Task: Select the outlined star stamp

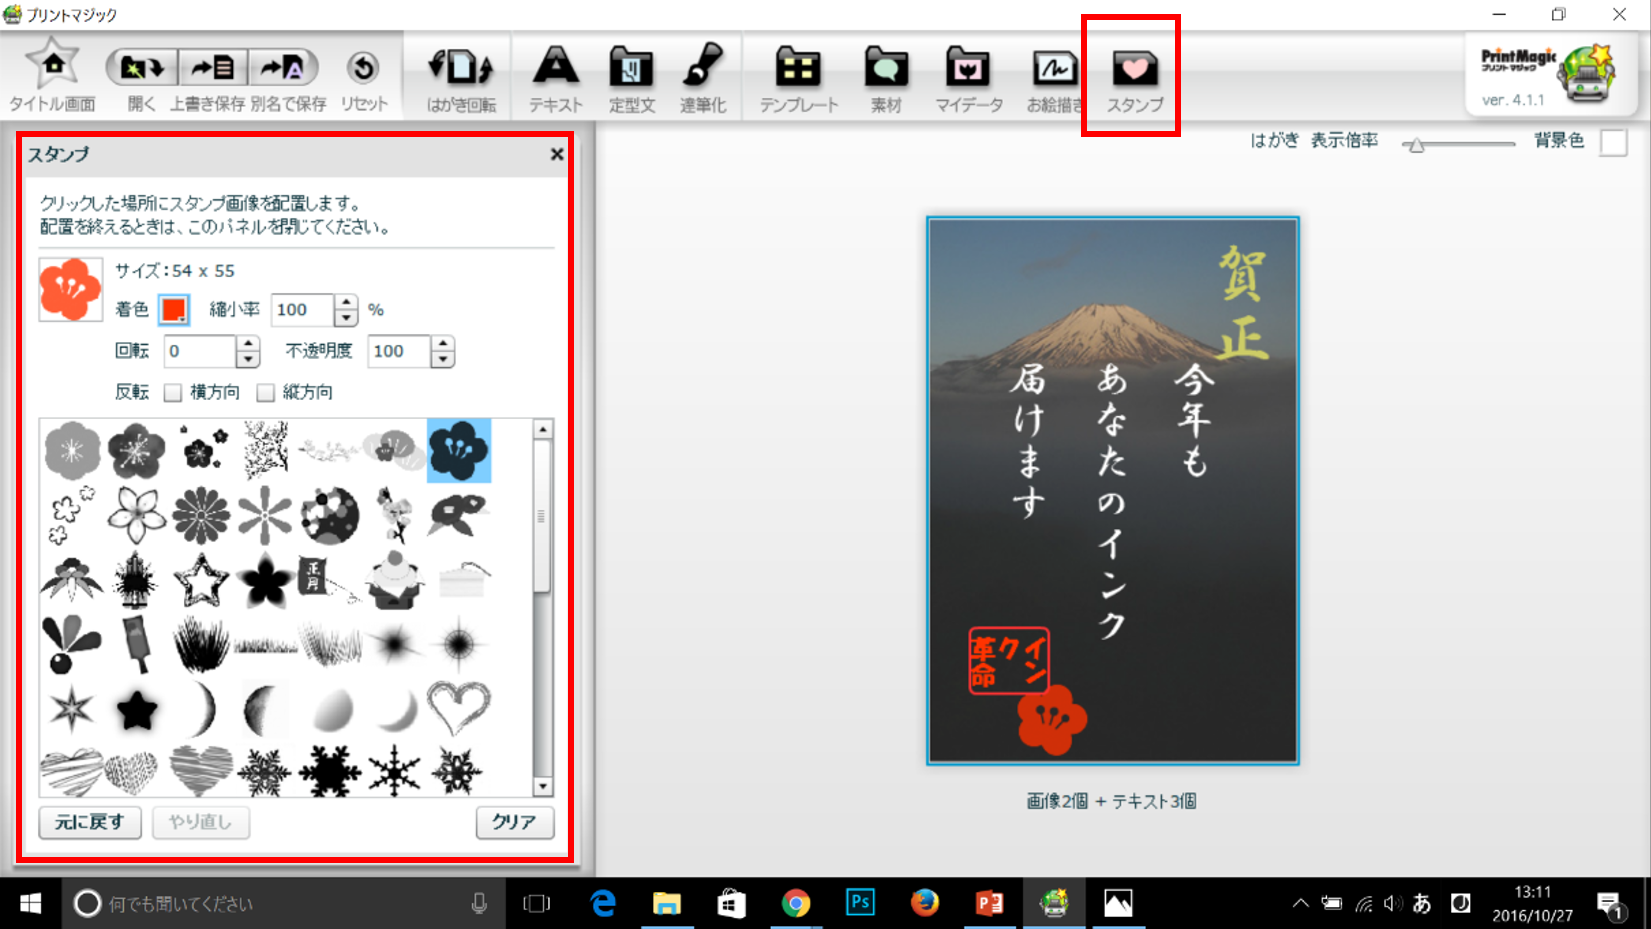Action: point(200,580)
